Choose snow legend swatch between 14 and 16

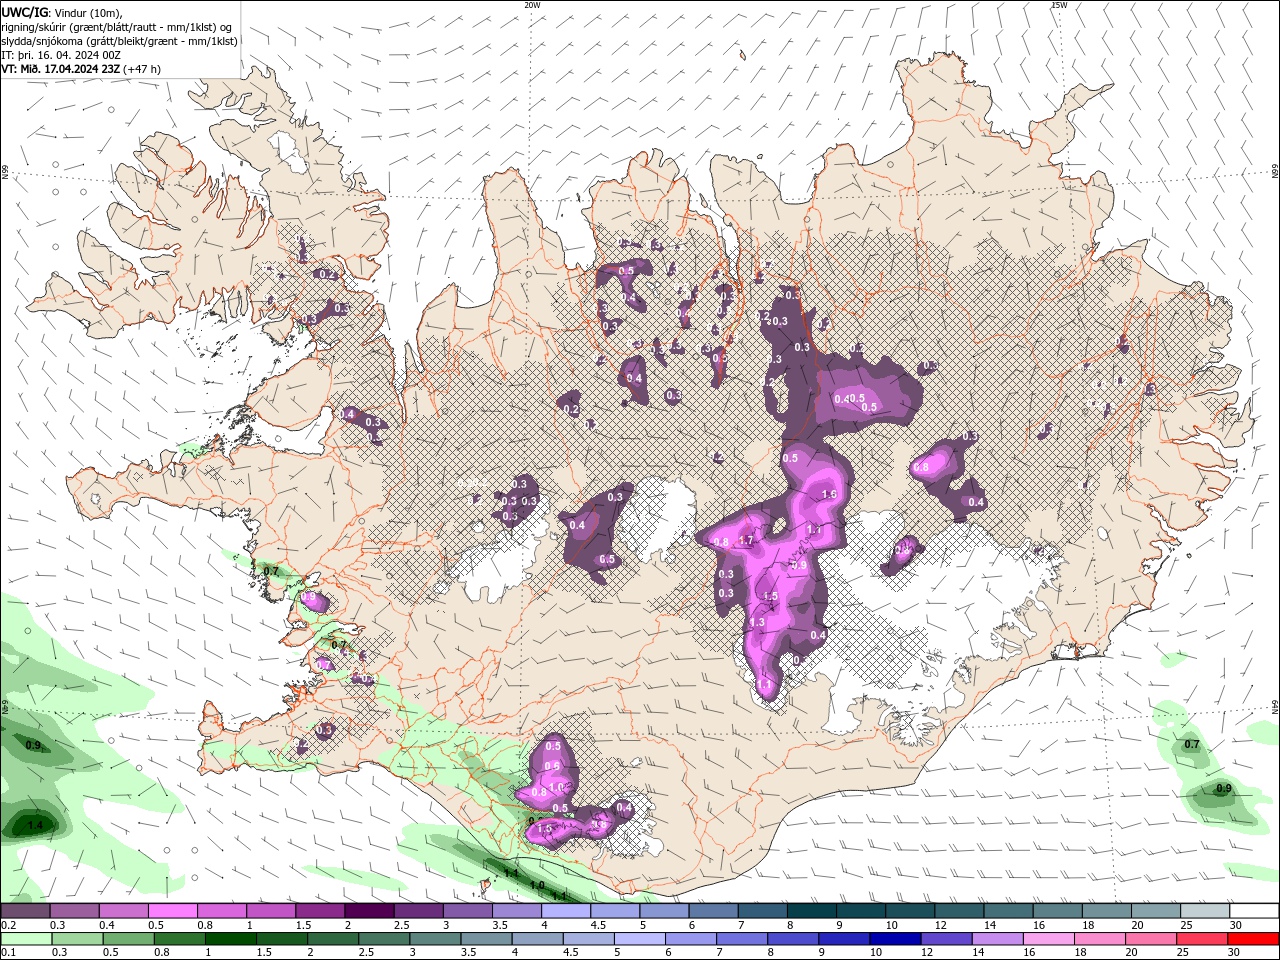tap(1010, 911)
